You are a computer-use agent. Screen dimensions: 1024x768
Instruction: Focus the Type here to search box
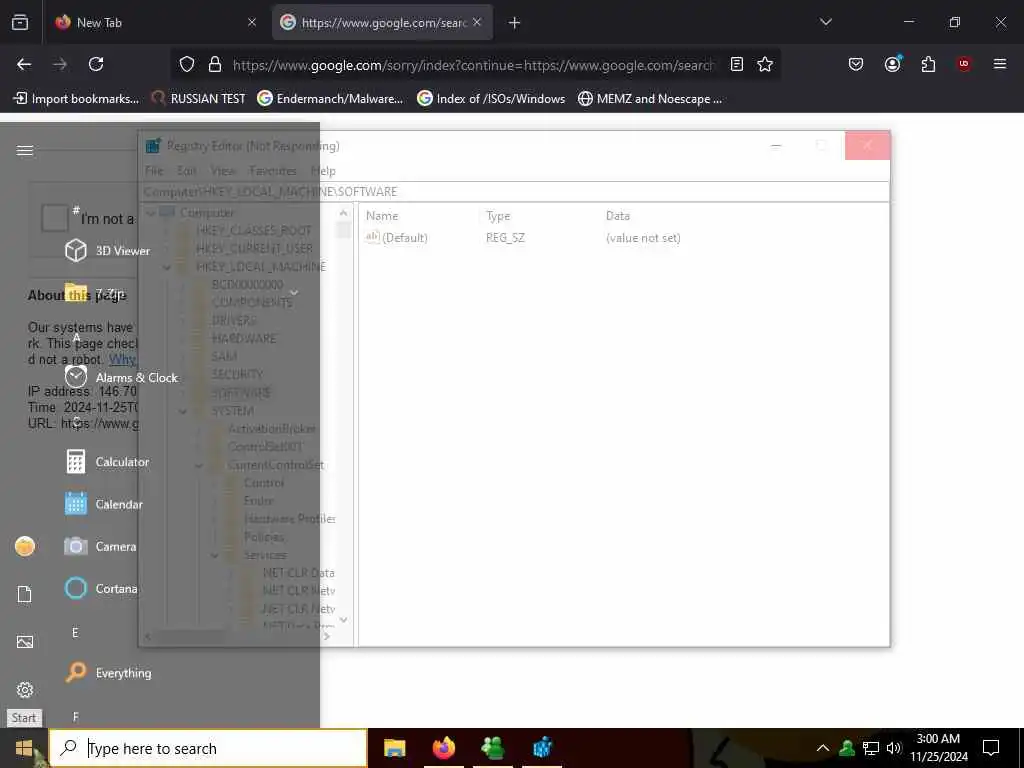pos(208,748)
